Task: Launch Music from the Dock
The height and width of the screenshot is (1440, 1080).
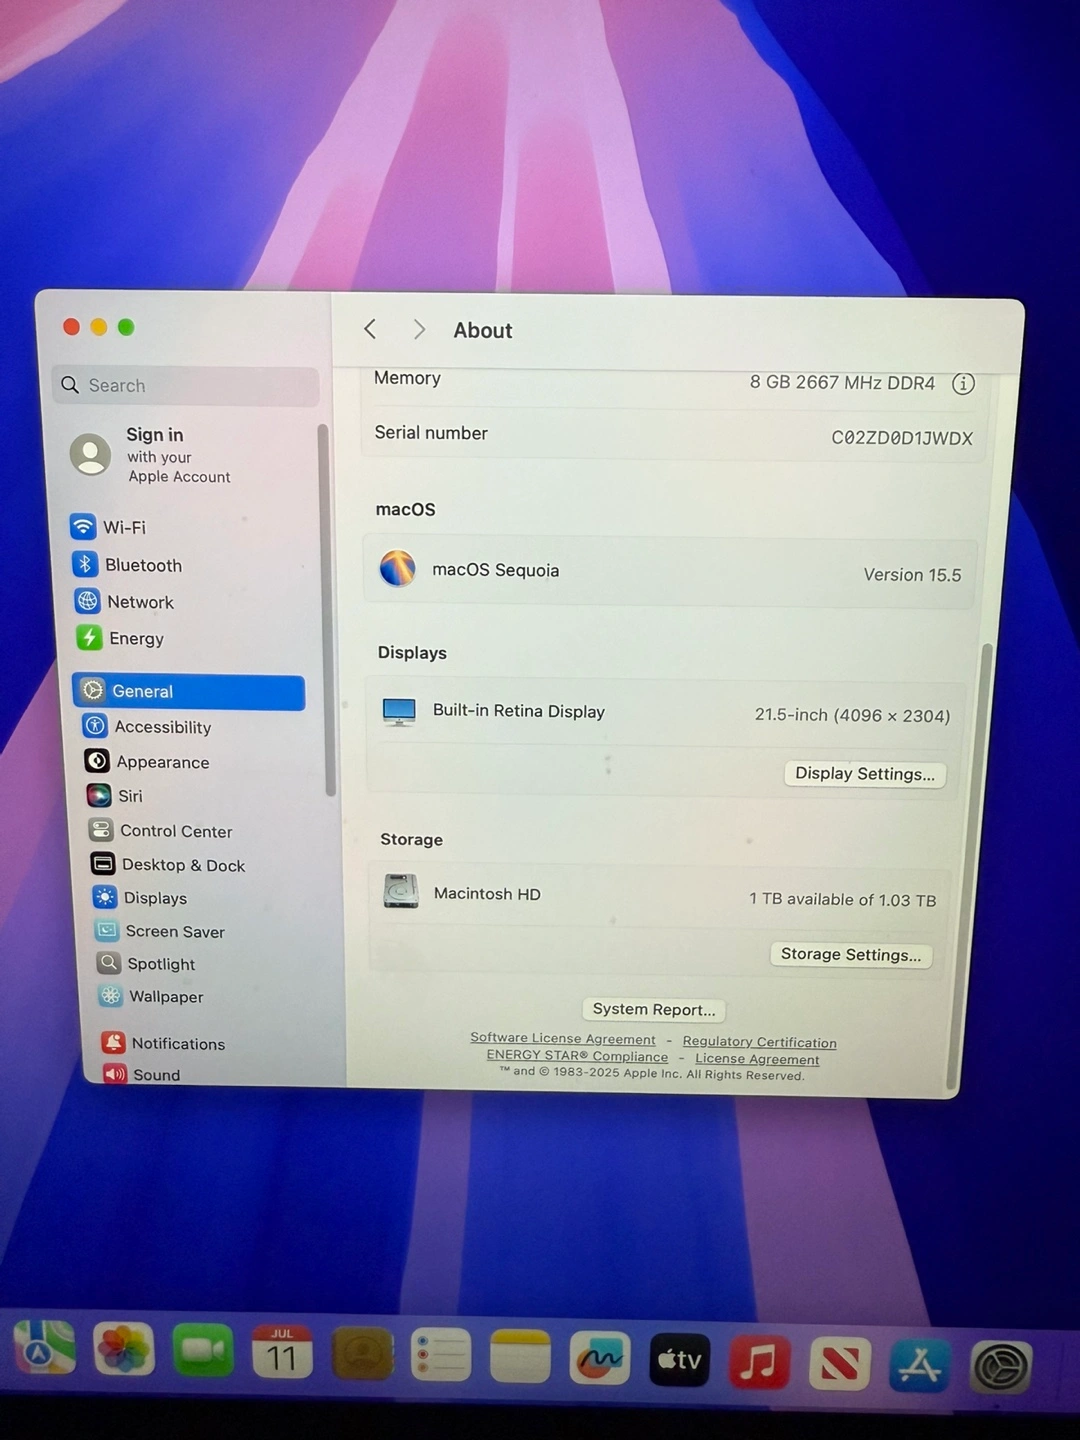Action: [759, 1362]
